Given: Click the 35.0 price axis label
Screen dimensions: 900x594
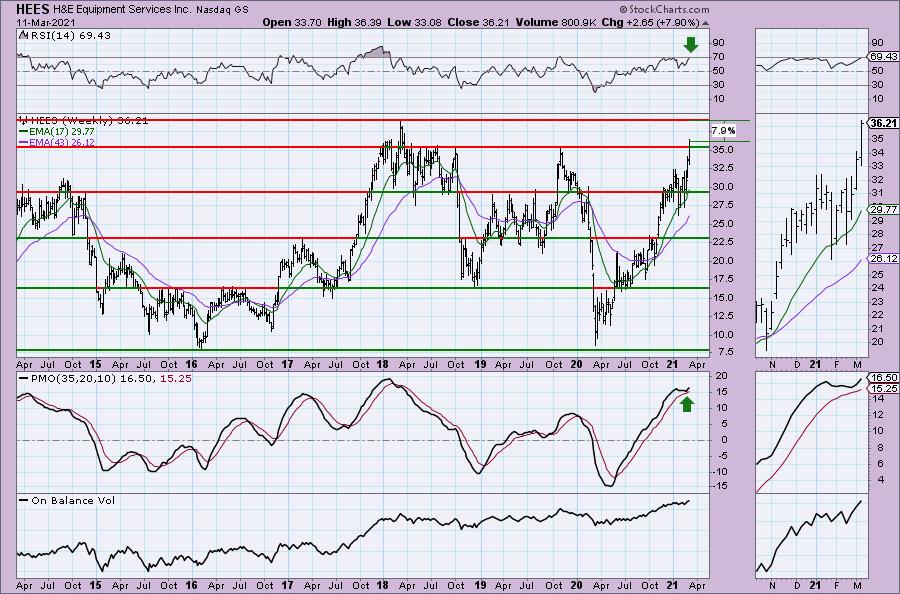Looking at the screenshot, I should coord(722,150).
